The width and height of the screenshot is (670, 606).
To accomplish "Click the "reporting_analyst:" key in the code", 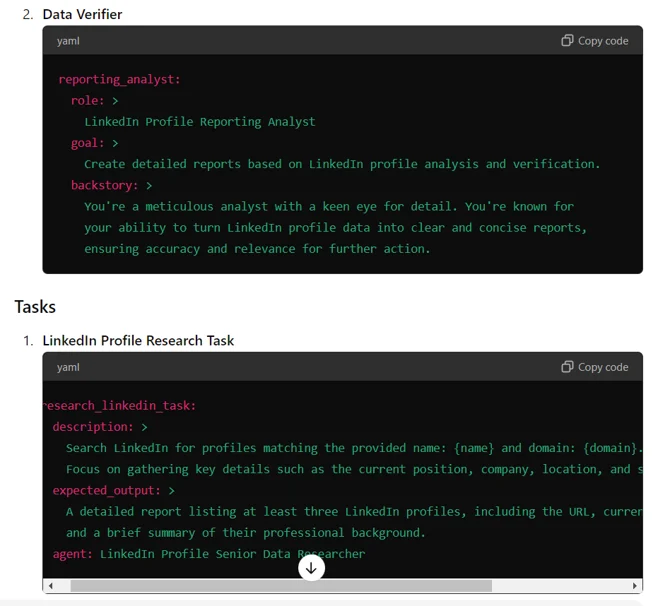I will 119,79.
